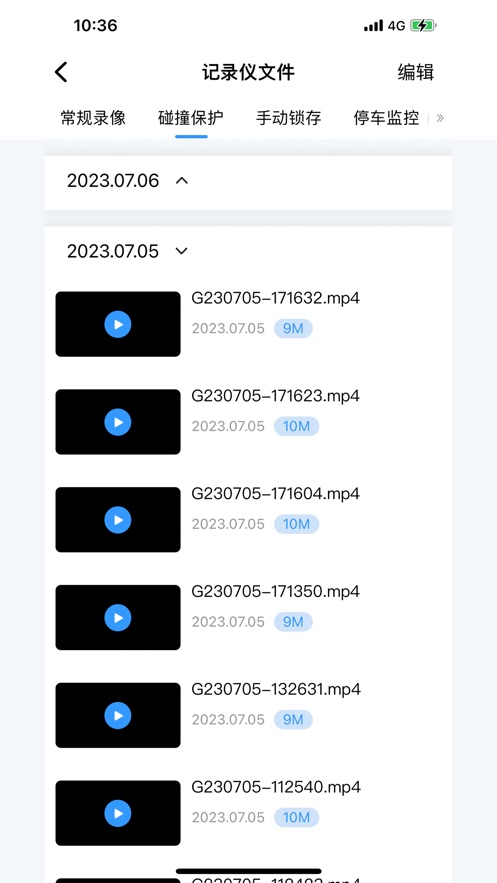The width and height of the screenshot is (497, 883).
Task: Open the 手动锁存 tab
Action: coord(289,118)
